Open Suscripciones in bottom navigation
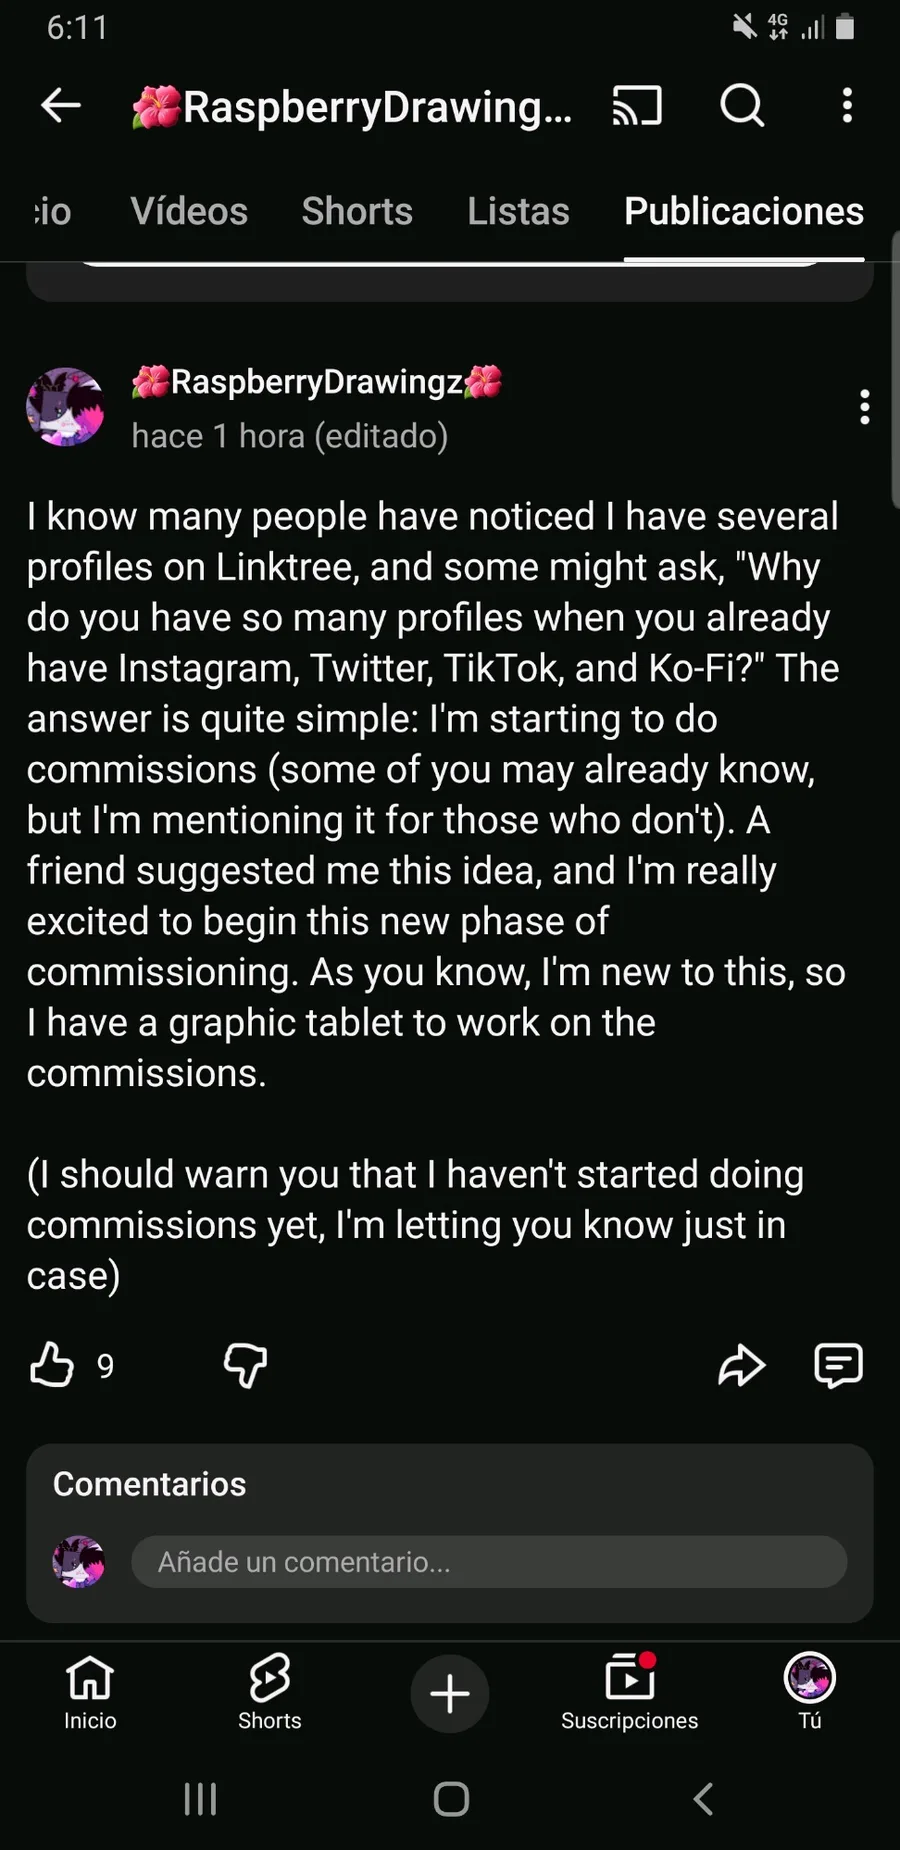This screenshot has height=1850, width=900. [x=630, y=1692]
